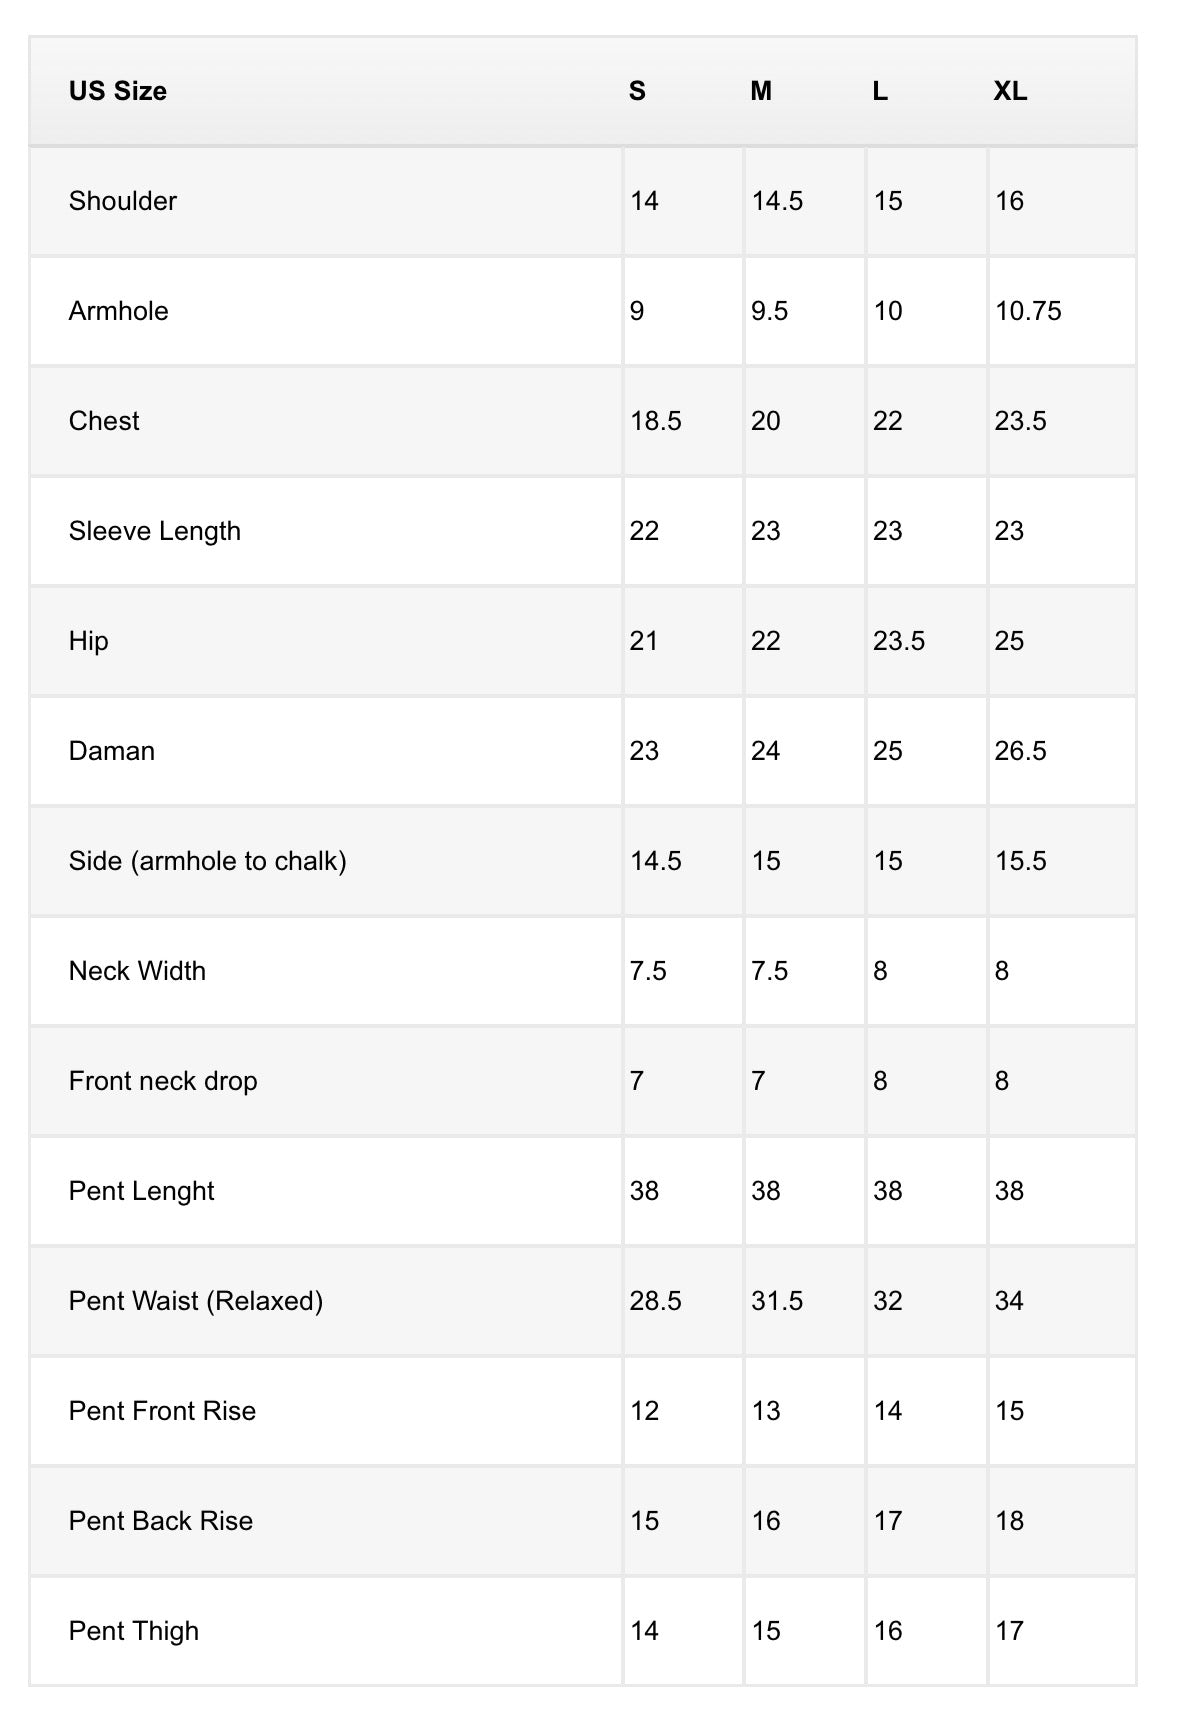Click the XL column header

tap(1010, 91)
